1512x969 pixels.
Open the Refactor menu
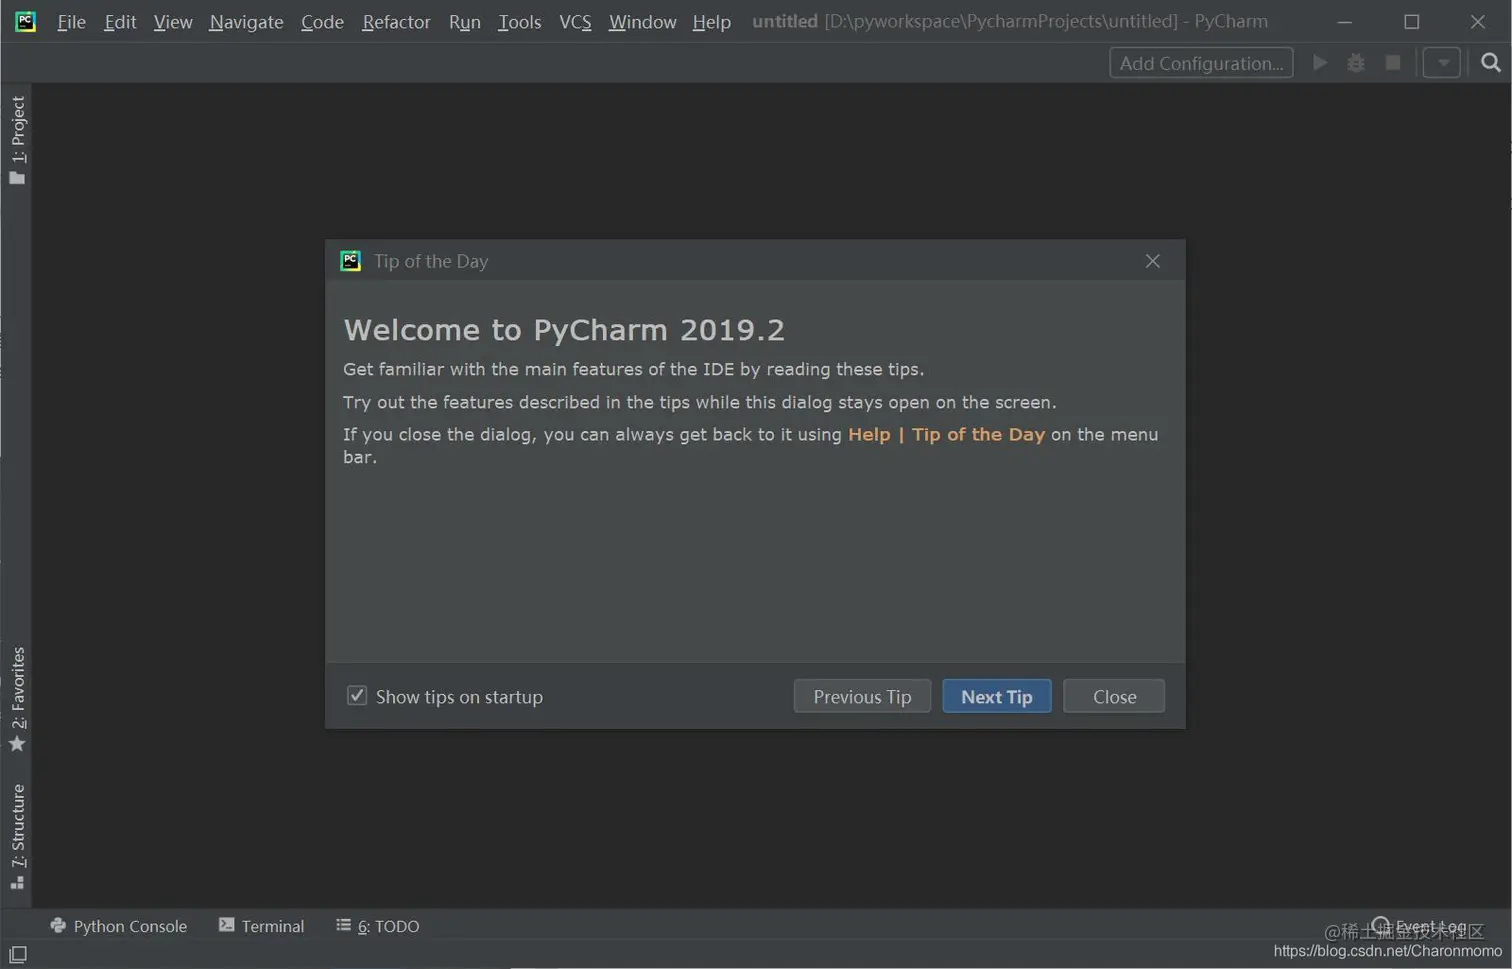(x=396, y=21)
